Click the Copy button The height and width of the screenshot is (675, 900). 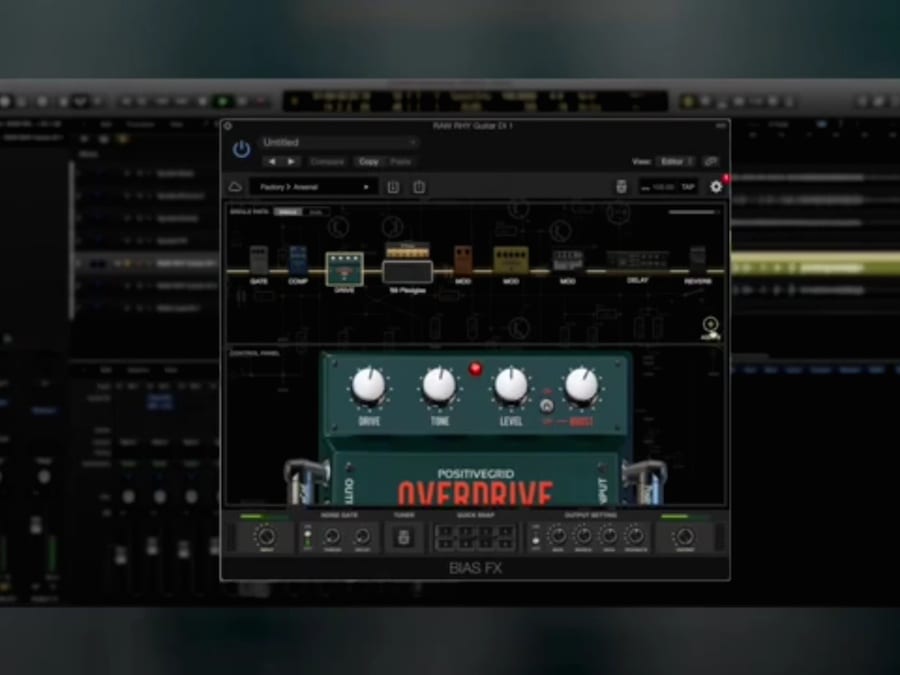pos(369,161)
